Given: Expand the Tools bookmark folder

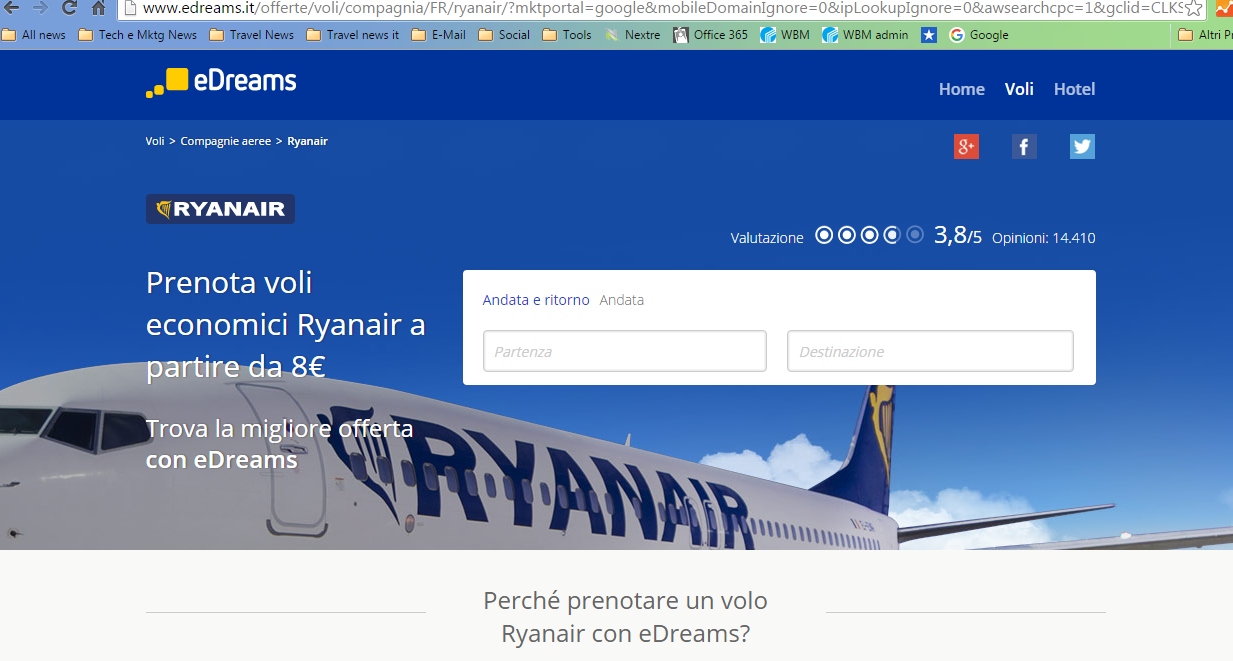Looking at the screenshot, I should point(567,35).
